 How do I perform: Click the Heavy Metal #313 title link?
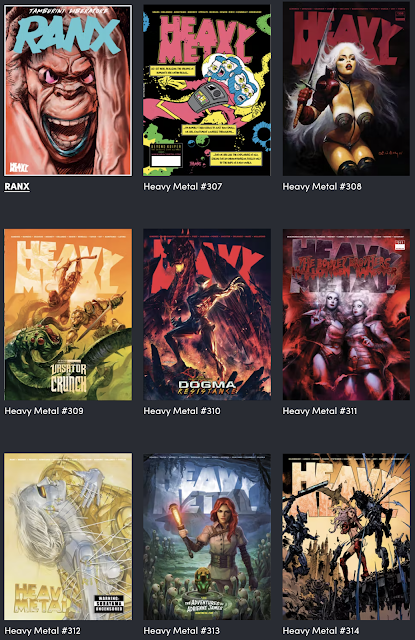(182, 631)
